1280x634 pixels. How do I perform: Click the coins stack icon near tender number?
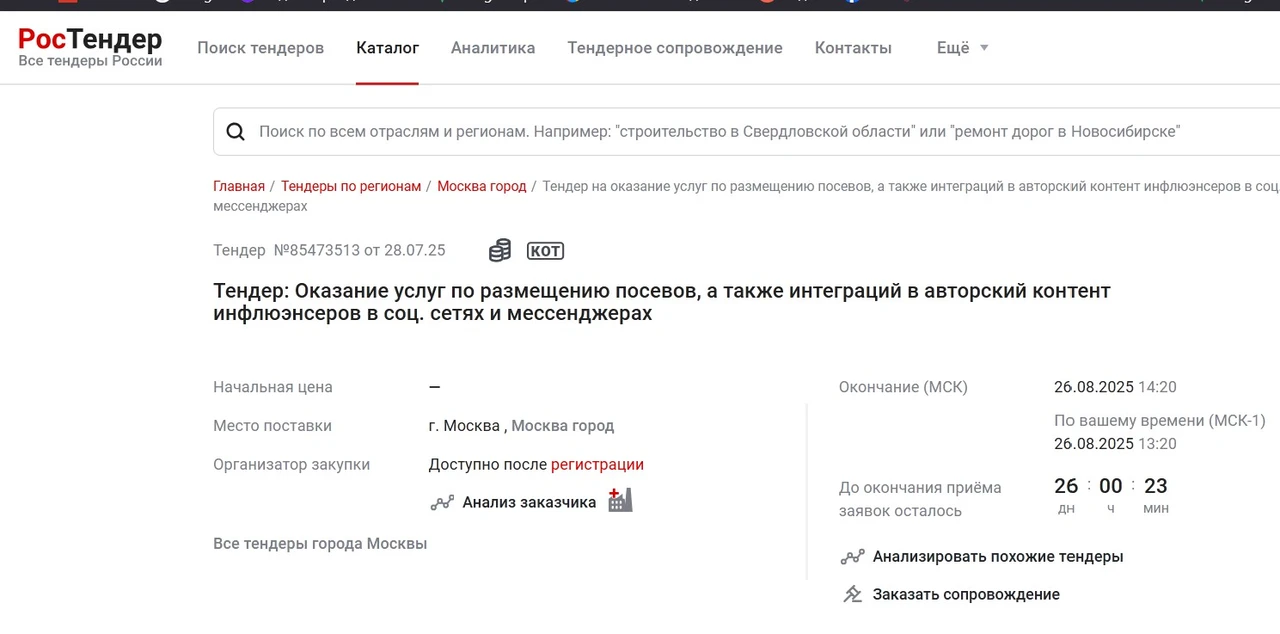(x=500, y=250)
